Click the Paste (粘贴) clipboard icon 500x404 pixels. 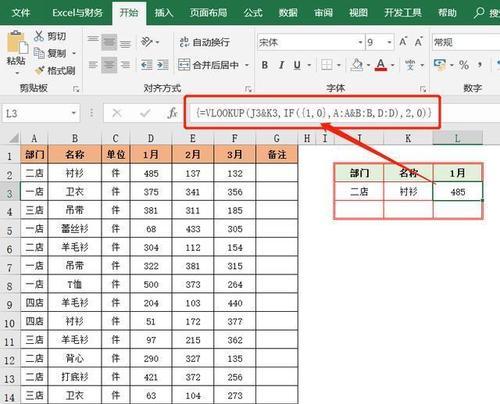[17, 42]
